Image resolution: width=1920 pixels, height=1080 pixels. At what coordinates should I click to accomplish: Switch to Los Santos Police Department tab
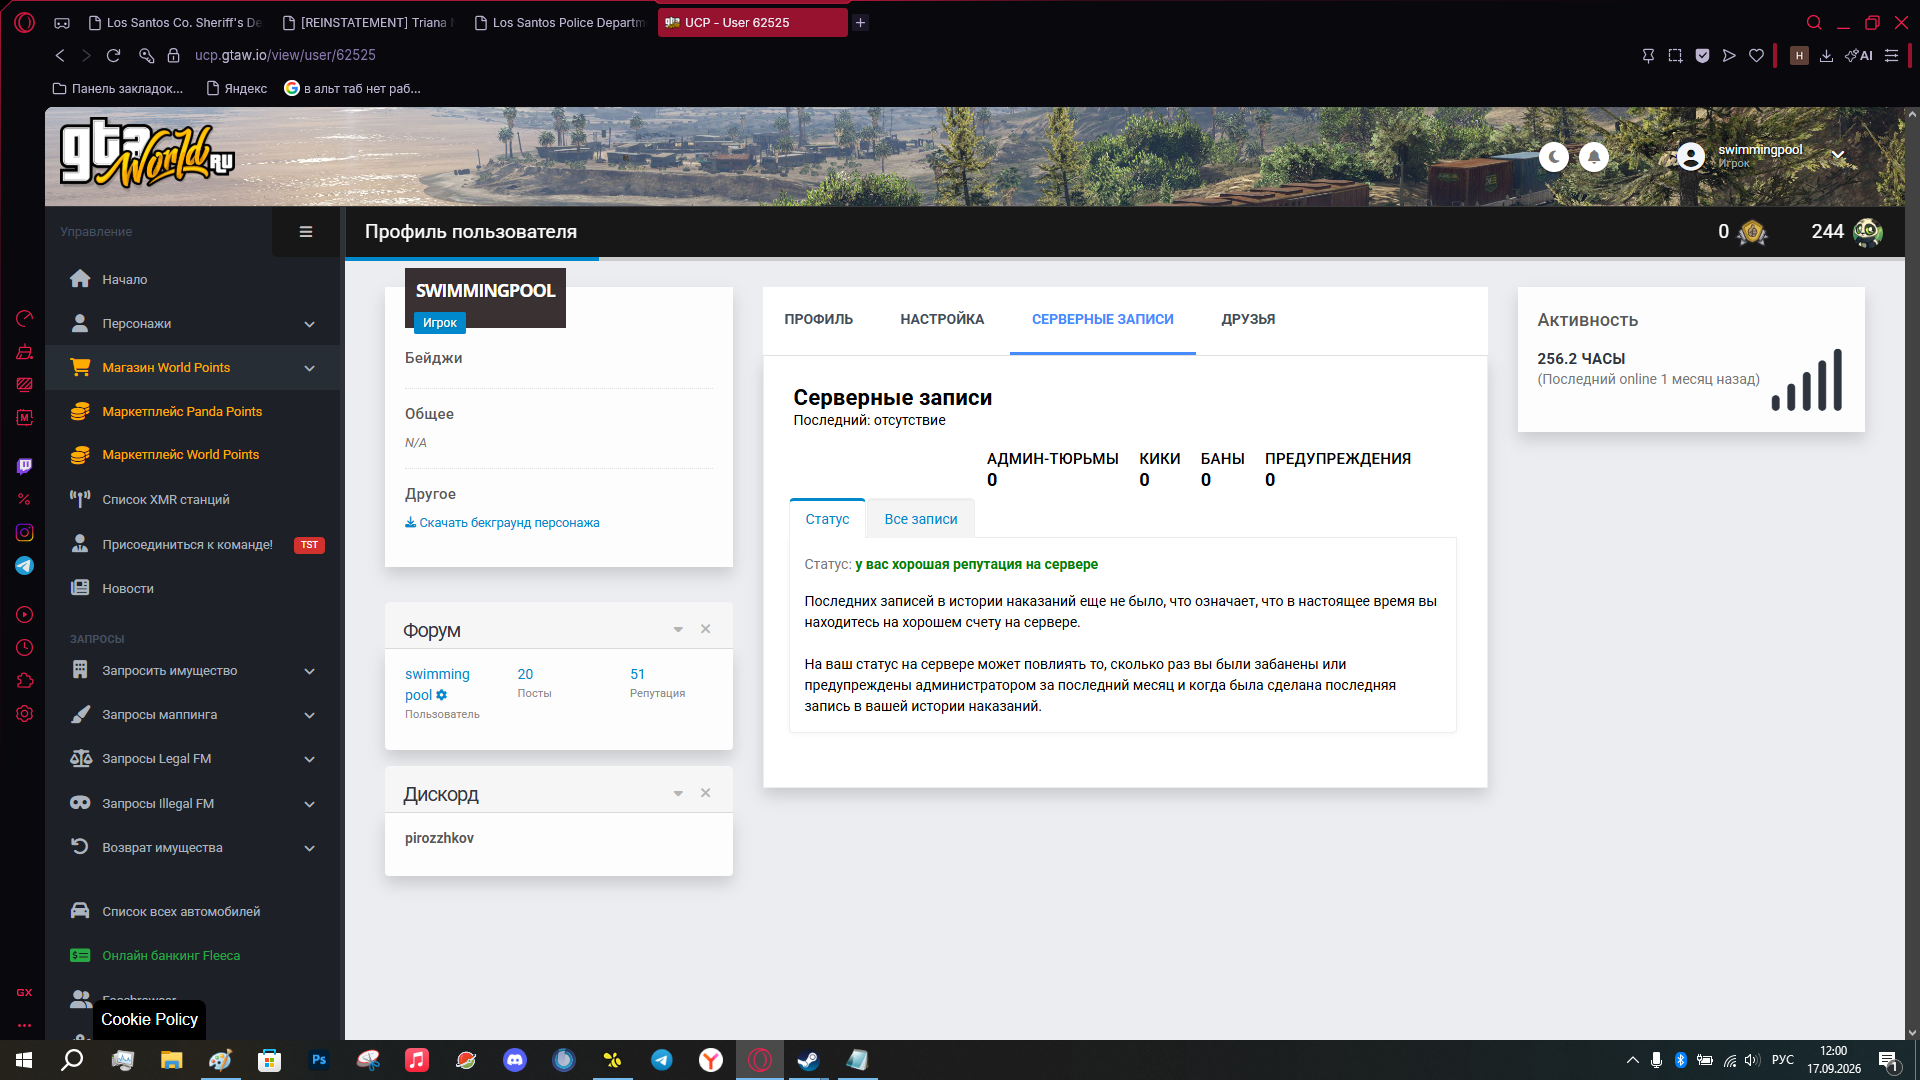click(560, 22)
